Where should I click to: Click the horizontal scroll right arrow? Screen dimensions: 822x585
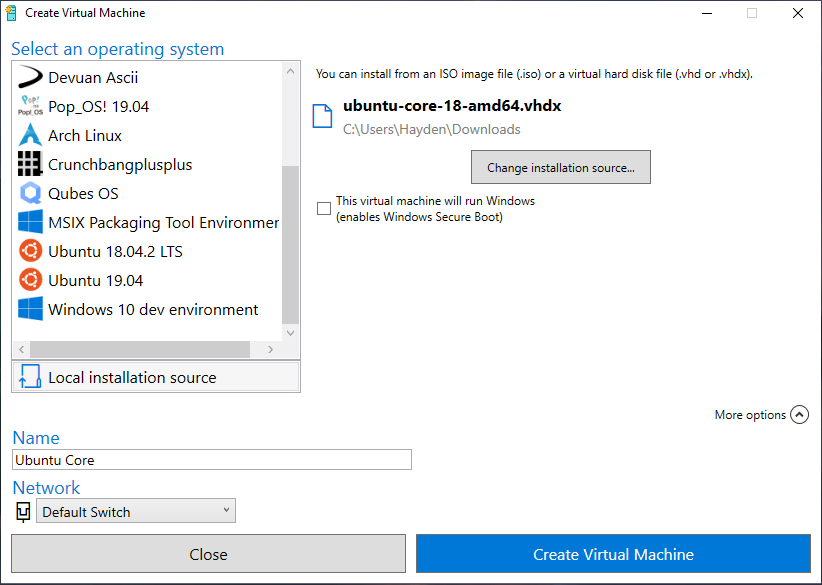coord(271,349)
